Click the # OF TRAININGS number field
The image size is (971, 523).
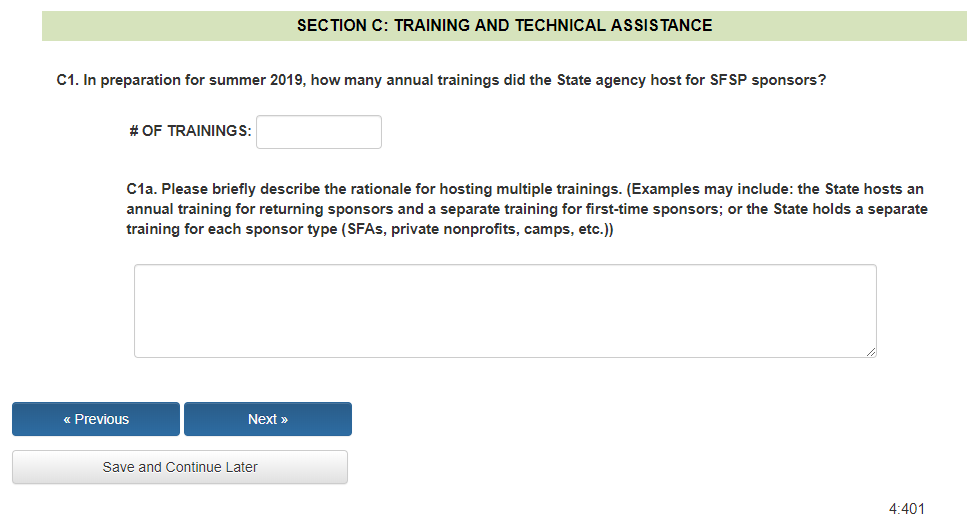318,132
